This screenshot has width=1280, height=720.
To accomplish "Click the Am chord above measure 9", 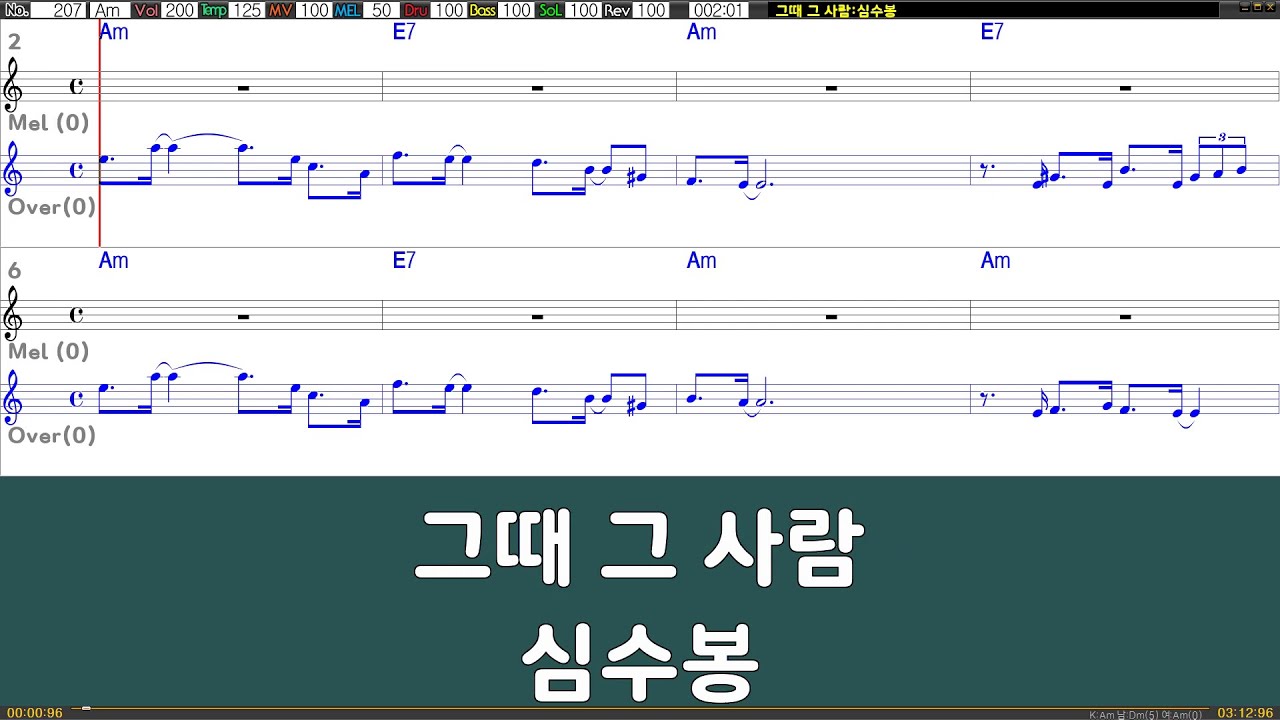I will (996, 261).
